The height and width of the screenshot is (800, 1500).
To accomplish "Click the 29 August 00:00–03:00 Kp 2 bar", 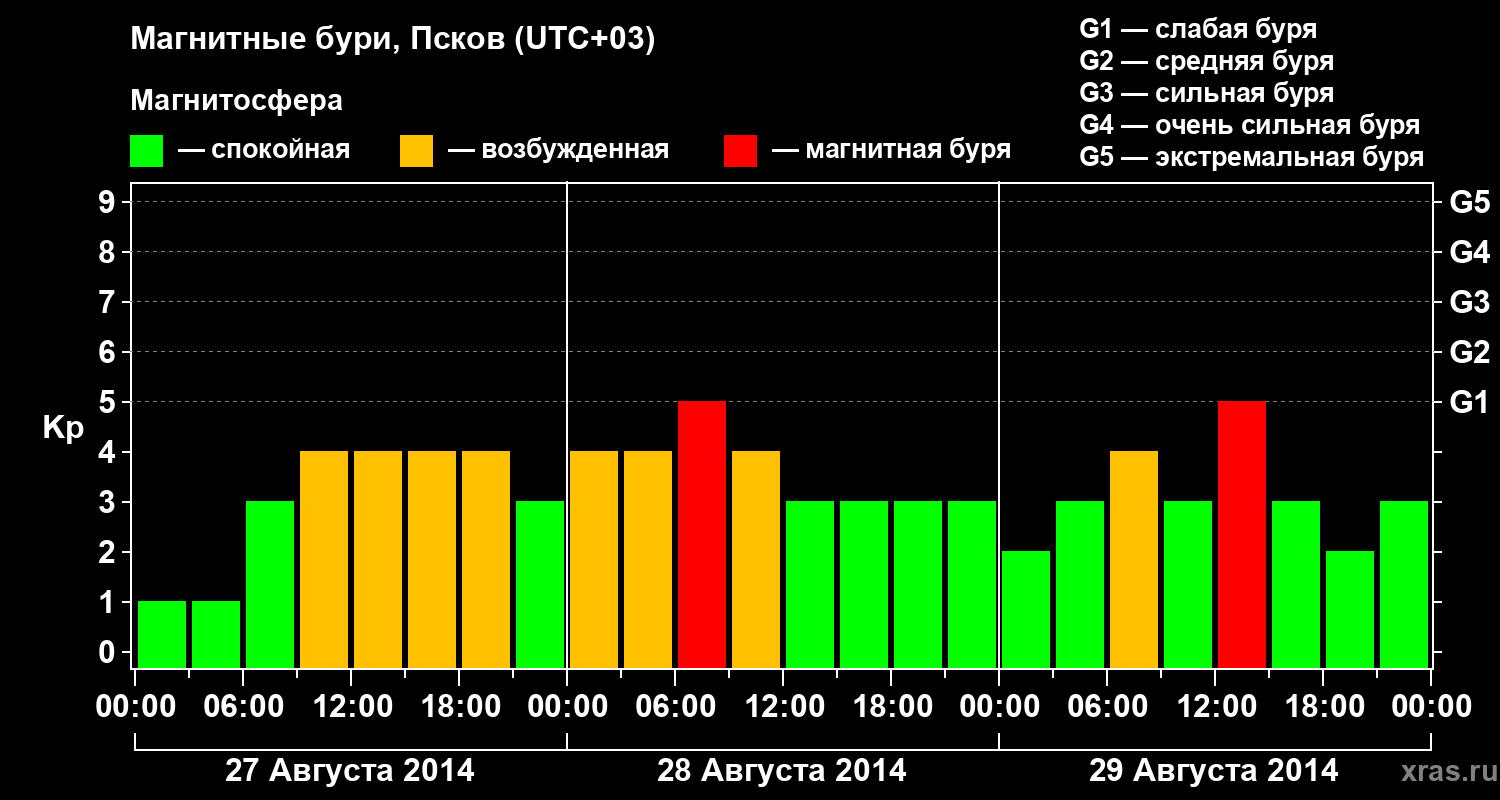I will [1026, 609].
